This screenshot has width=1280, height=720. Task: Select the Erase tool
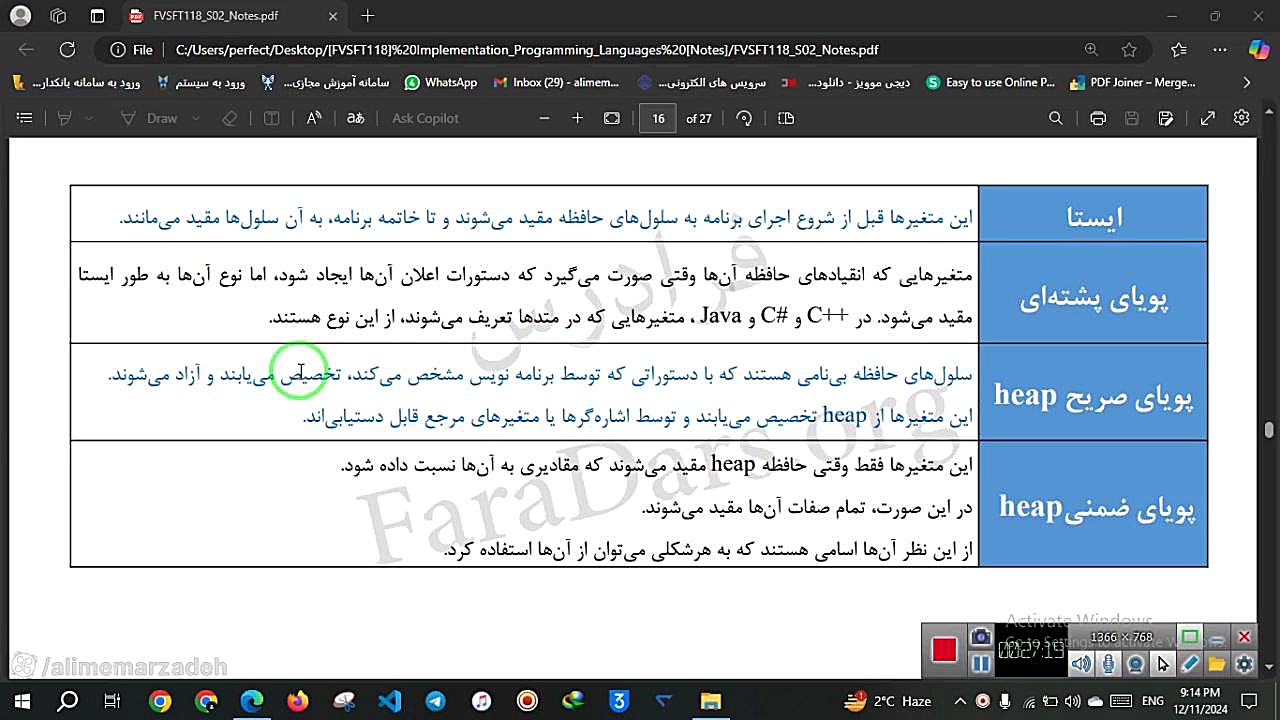click(x=230, y=118)
